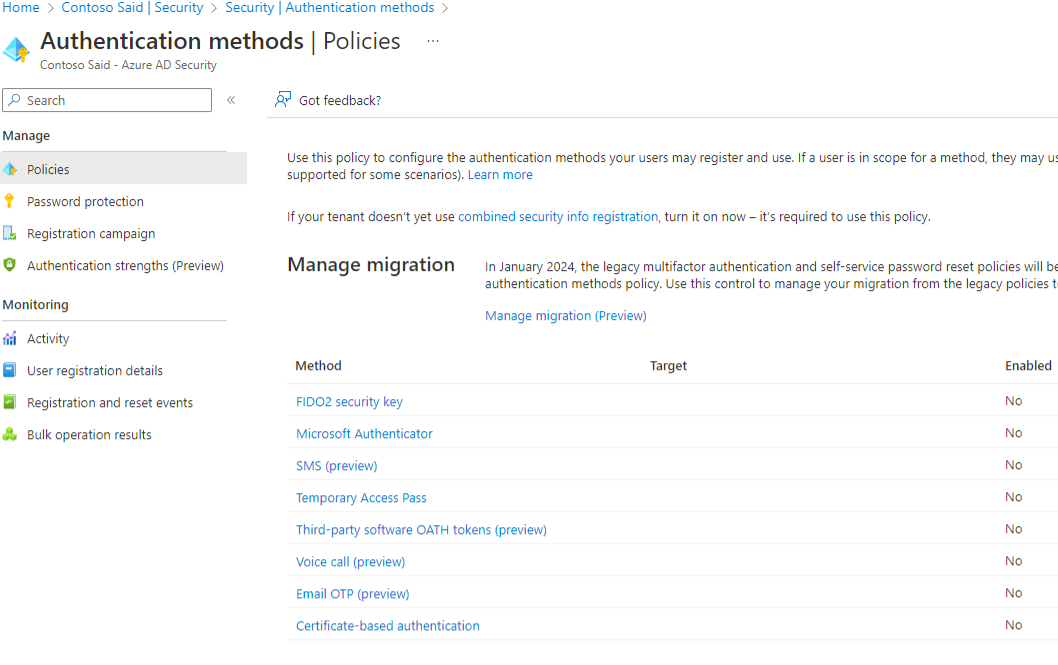This screenshot has height=665, width=1058.
Task: Click the Got feedback person icon
Action: (283, 100)
